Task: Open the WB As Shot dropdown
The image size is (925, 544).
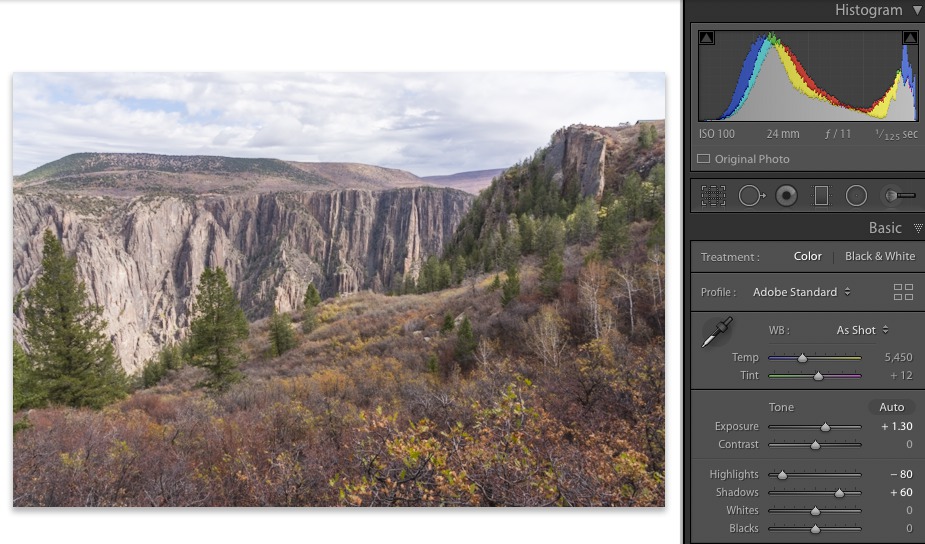Action: click(862, 330)
